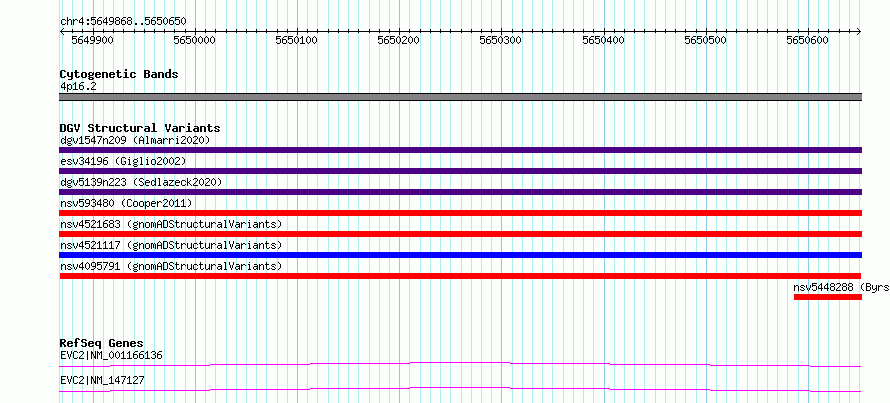
Task: Open the EVC2|NM_001166136 gene label
Action: point(111,356)
